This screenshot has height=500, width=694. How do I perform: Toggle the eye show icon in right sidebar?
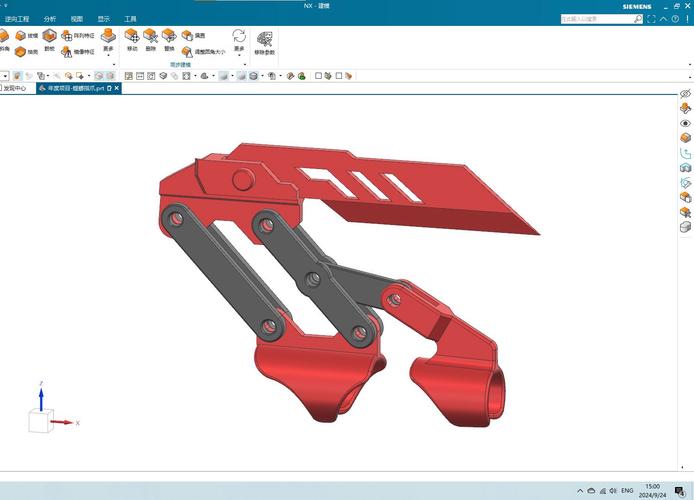[x=685, y=123]
